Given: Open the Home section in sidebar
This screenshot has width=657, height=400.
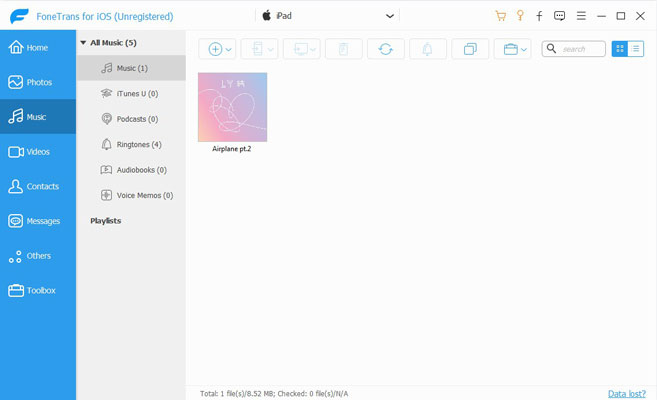Looking at the screenshot, I should (x=38, y=47).
